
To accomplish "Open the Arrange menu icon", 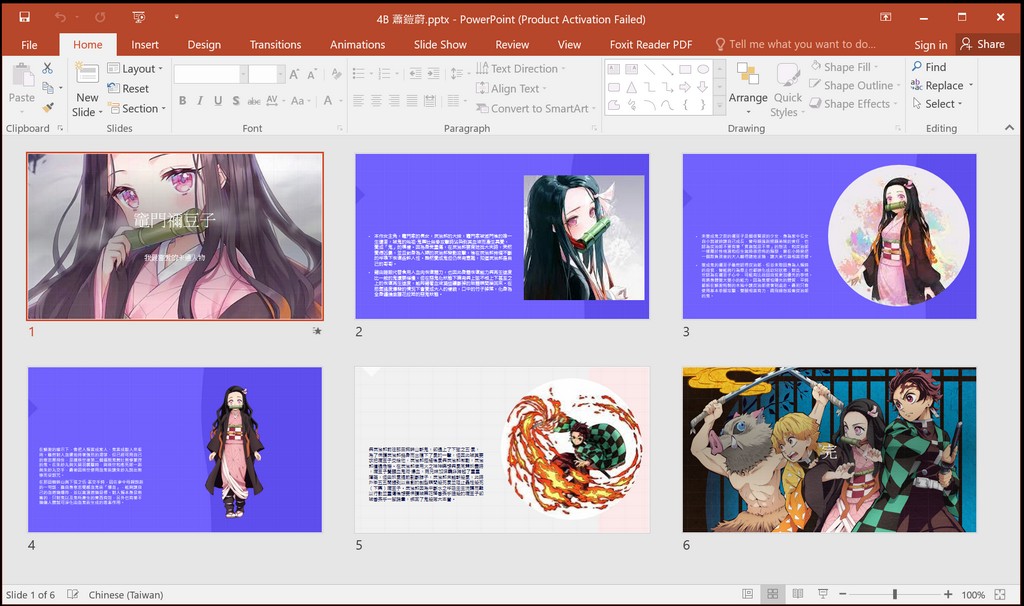I will click(748, 73).
